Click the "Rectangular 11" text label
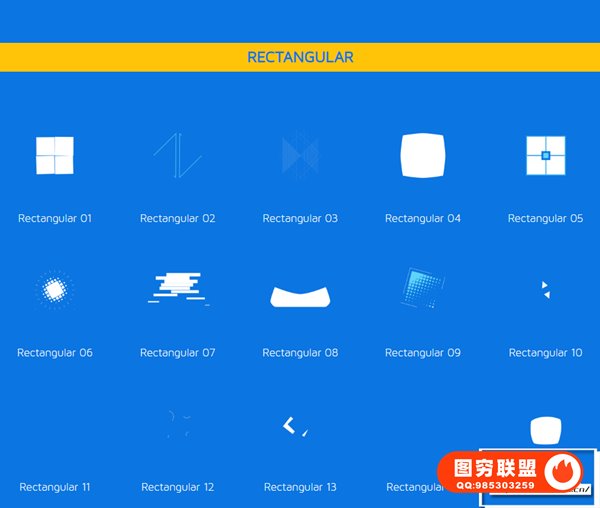The height and width of the screenshot is (508, 600). pyautogui.click(x=55, y=487)
